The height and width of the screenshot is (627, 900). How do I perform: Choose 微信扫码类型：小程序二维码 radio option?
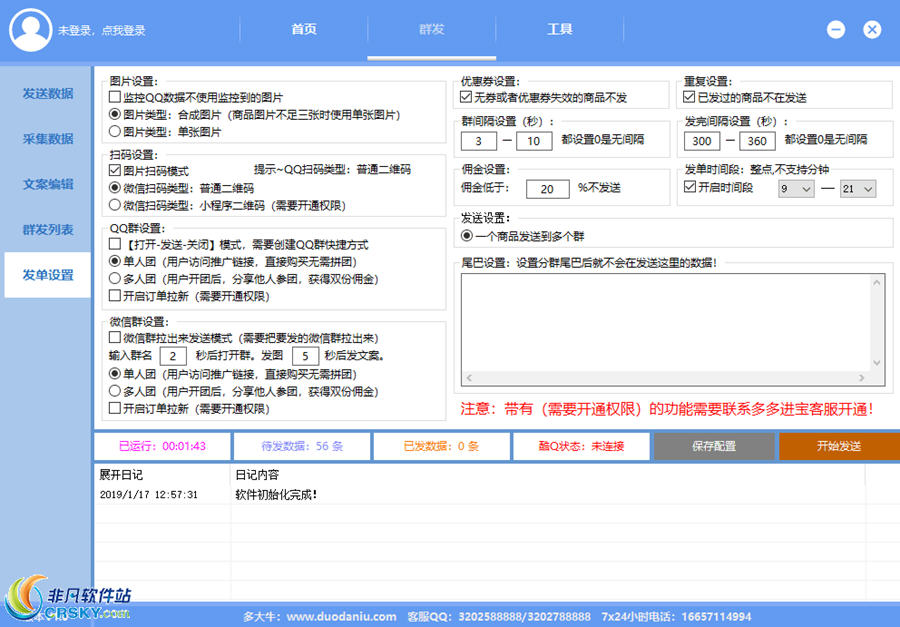pyautogui.click(x=115, y=204)
